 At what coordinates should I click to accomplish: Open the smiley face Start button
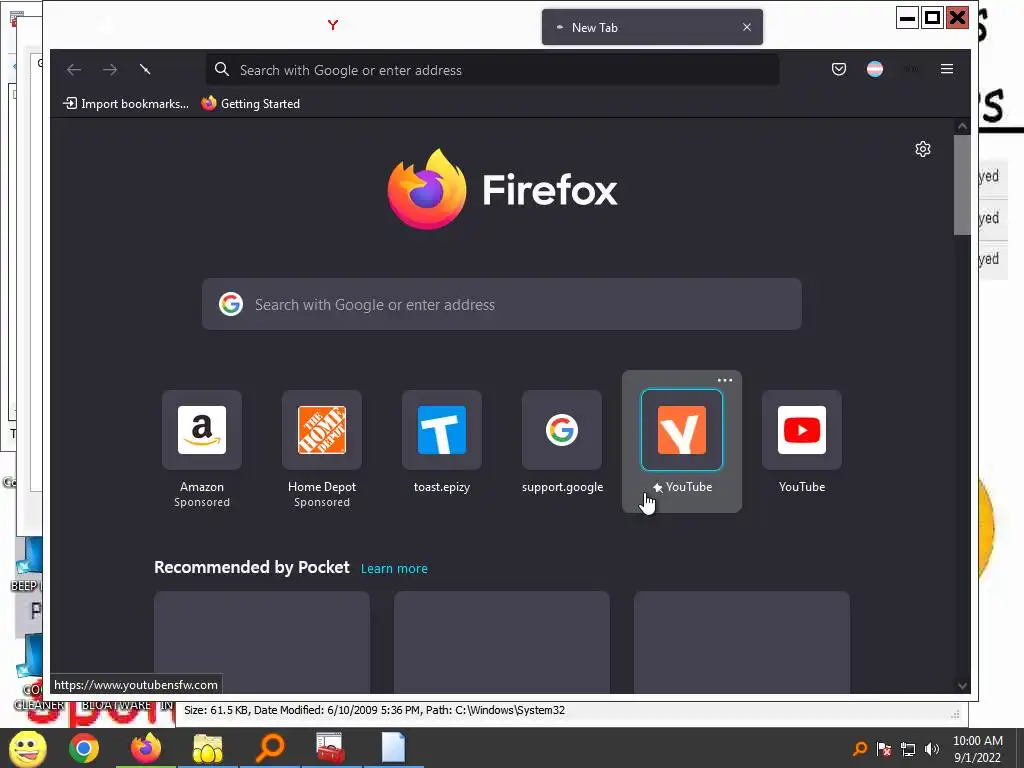pyautogui.click(x=27, y=748)
